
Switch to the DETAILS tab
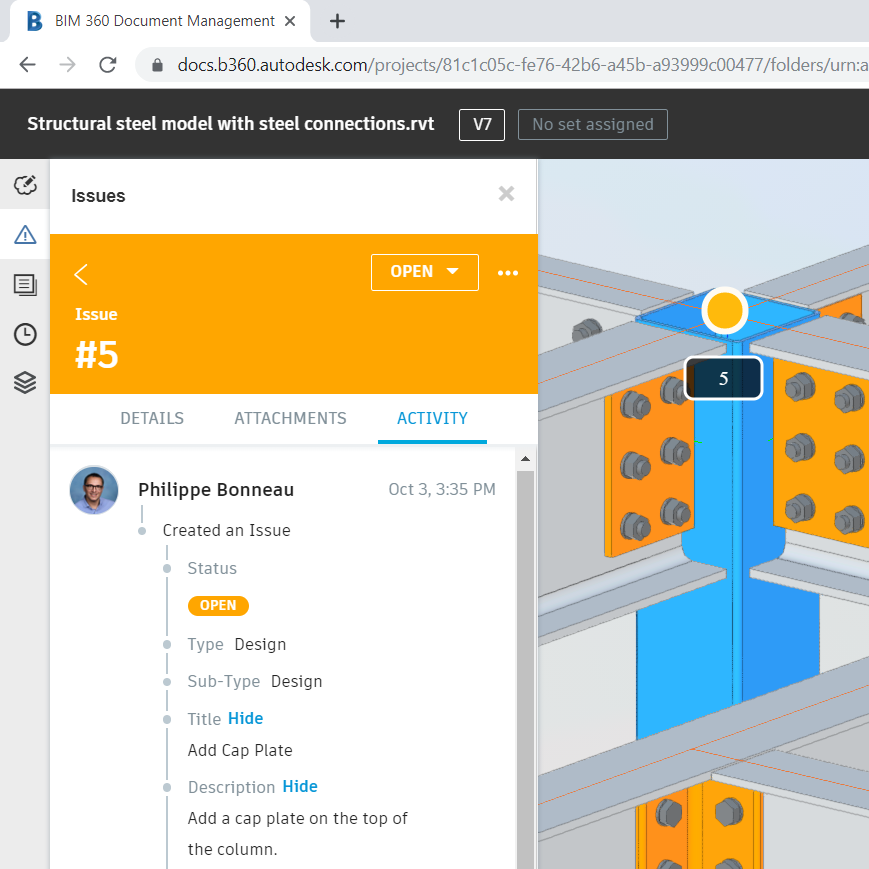152,418
